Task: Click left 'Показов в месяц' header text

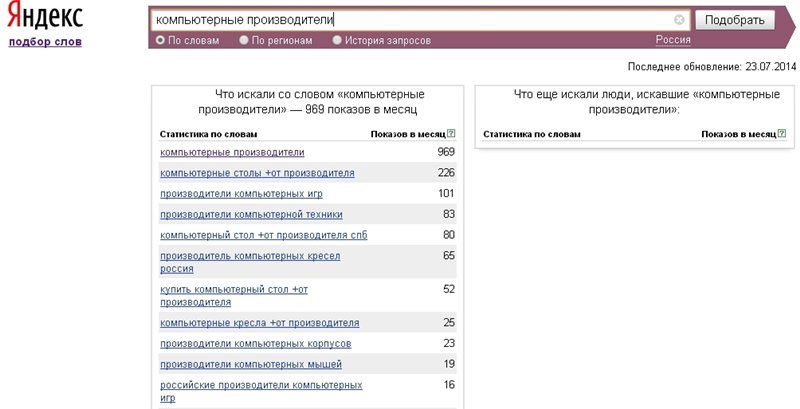Action: pyautogui.click(x=408, y=134)
